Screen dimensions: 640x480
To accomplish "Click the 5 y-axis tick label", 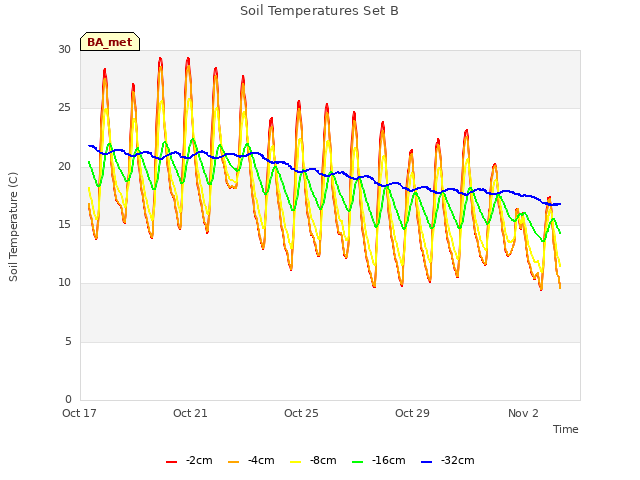I will pos(68,342).
